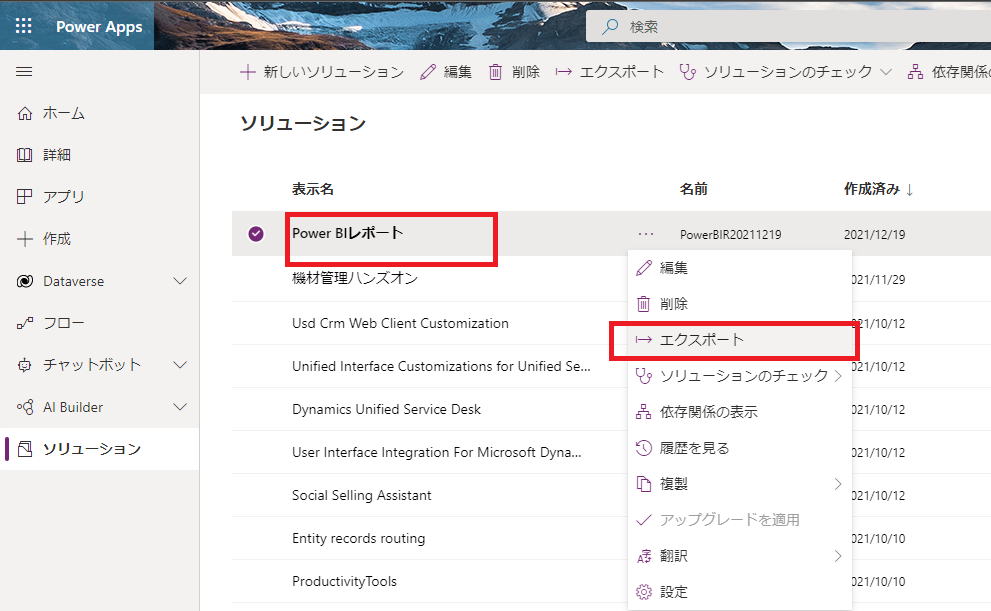Collapse the navigation hamburger menu
The width and height of the screenshot is (991, 611).
[x=24, y=71]
